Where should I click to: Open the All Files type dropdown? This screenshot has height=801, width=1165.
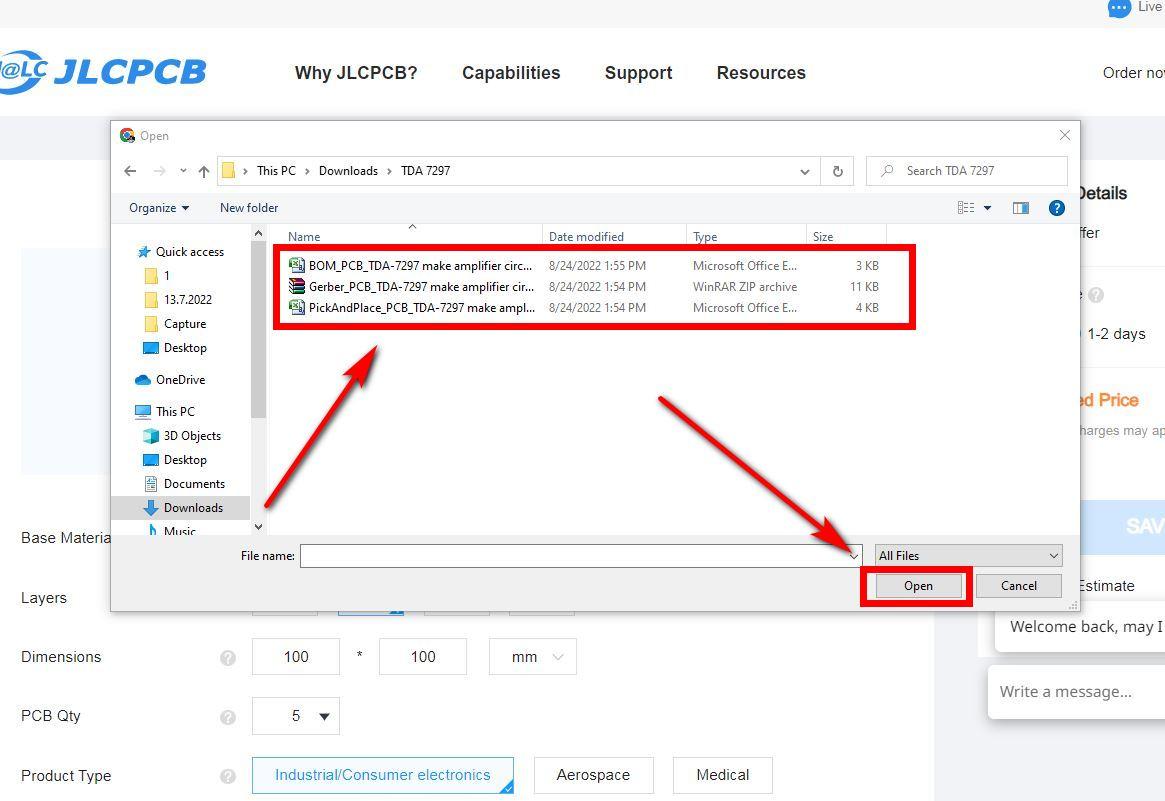click(969, 556)
